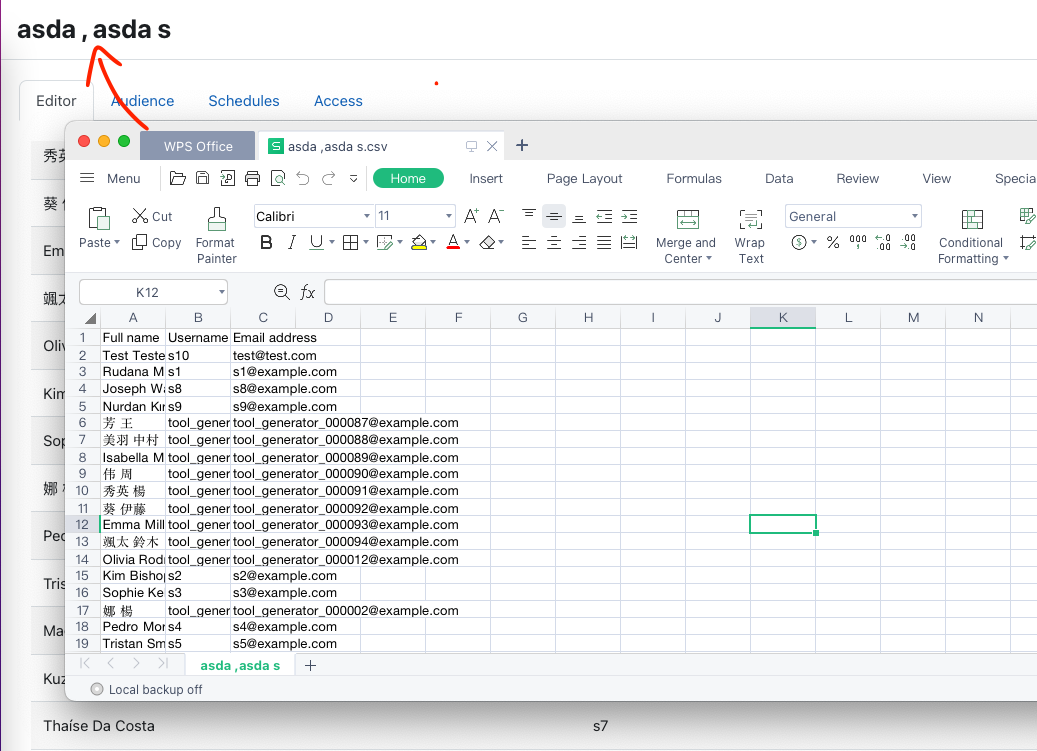This screenshot has height=751, width=1037.
Task: Add a new document tab with plus
Action: pyautogui.click(x=522, y=145)
